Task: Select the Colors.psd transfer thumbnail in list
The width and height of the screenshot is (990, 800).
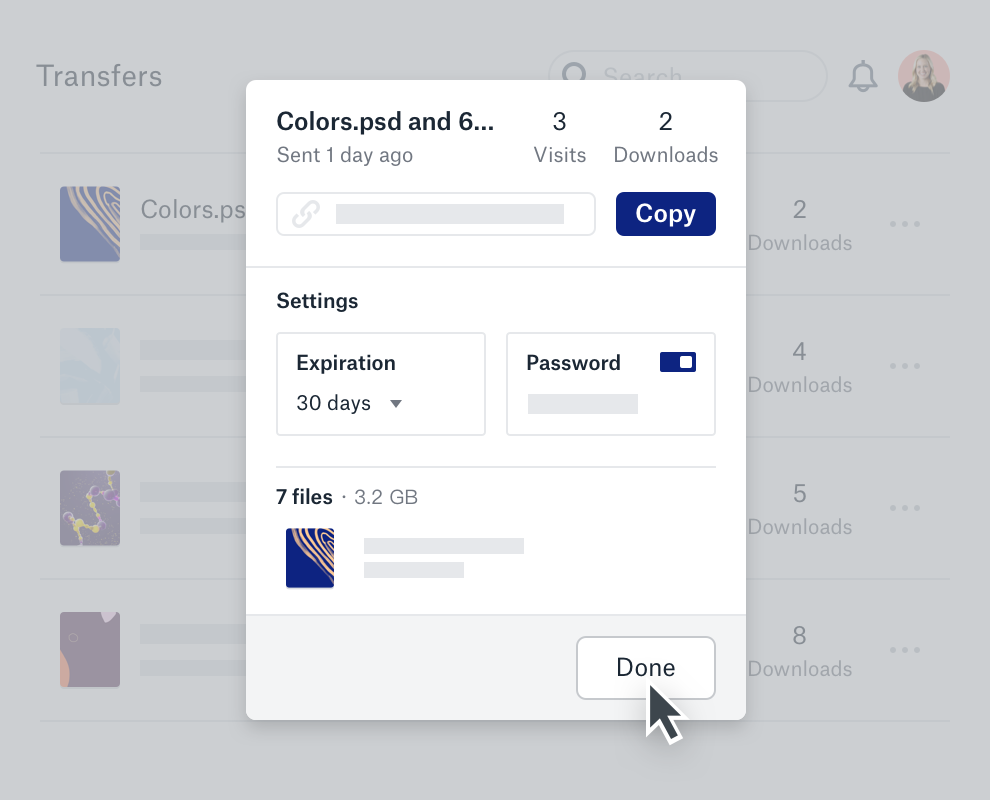Action: coord(90,224)
